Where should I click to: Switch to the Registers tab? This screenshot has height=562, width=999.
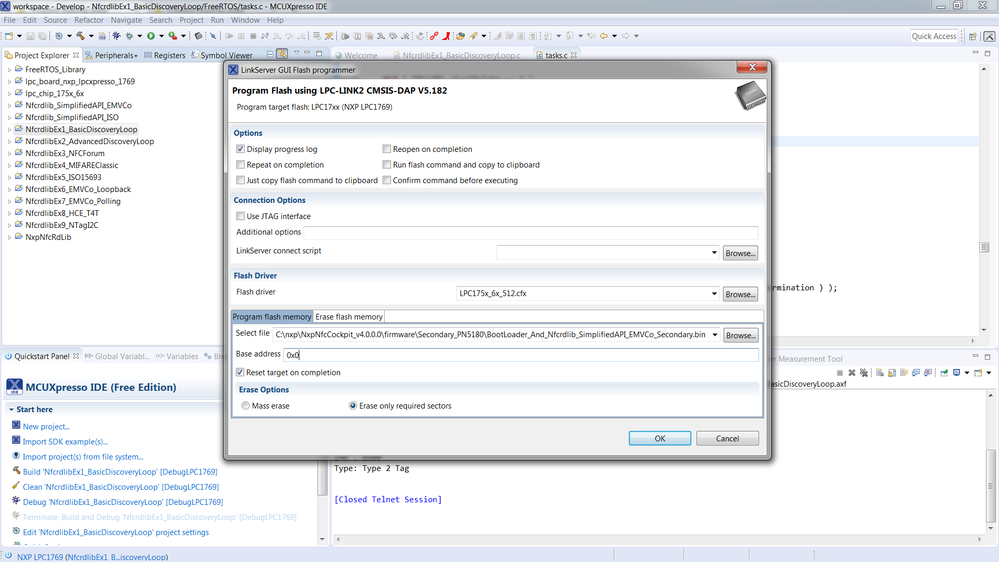click(x=164, y=55)
